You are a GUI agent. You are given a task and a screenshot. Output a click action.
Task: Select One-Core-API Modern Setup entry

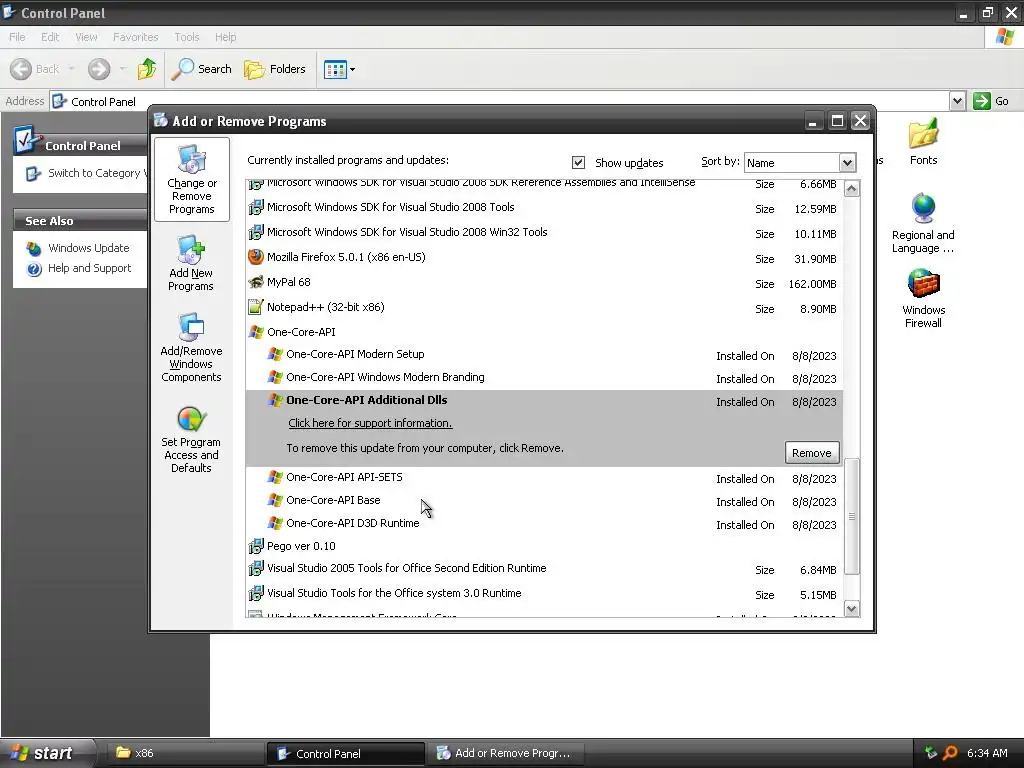coord(544,355)
